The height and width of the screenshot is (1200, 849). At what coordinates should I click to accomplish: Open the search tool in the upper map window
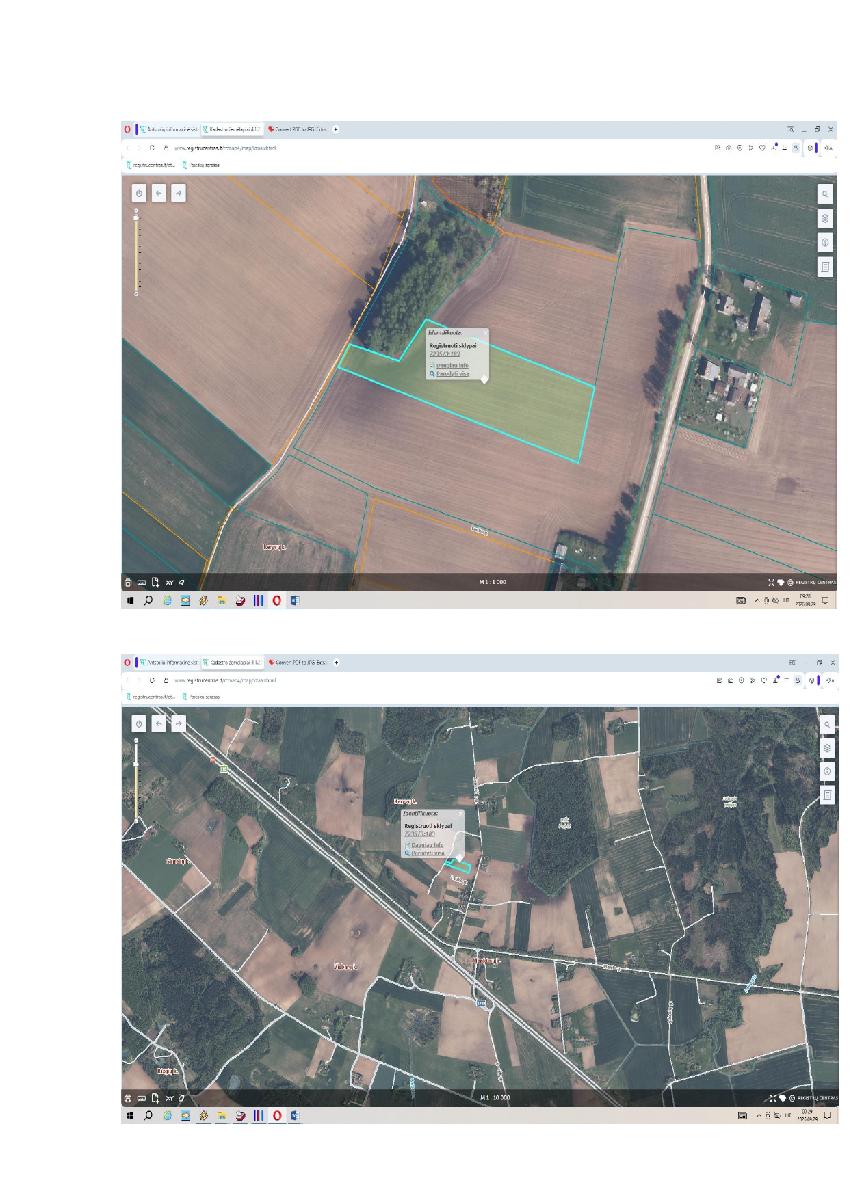point(826,193)
